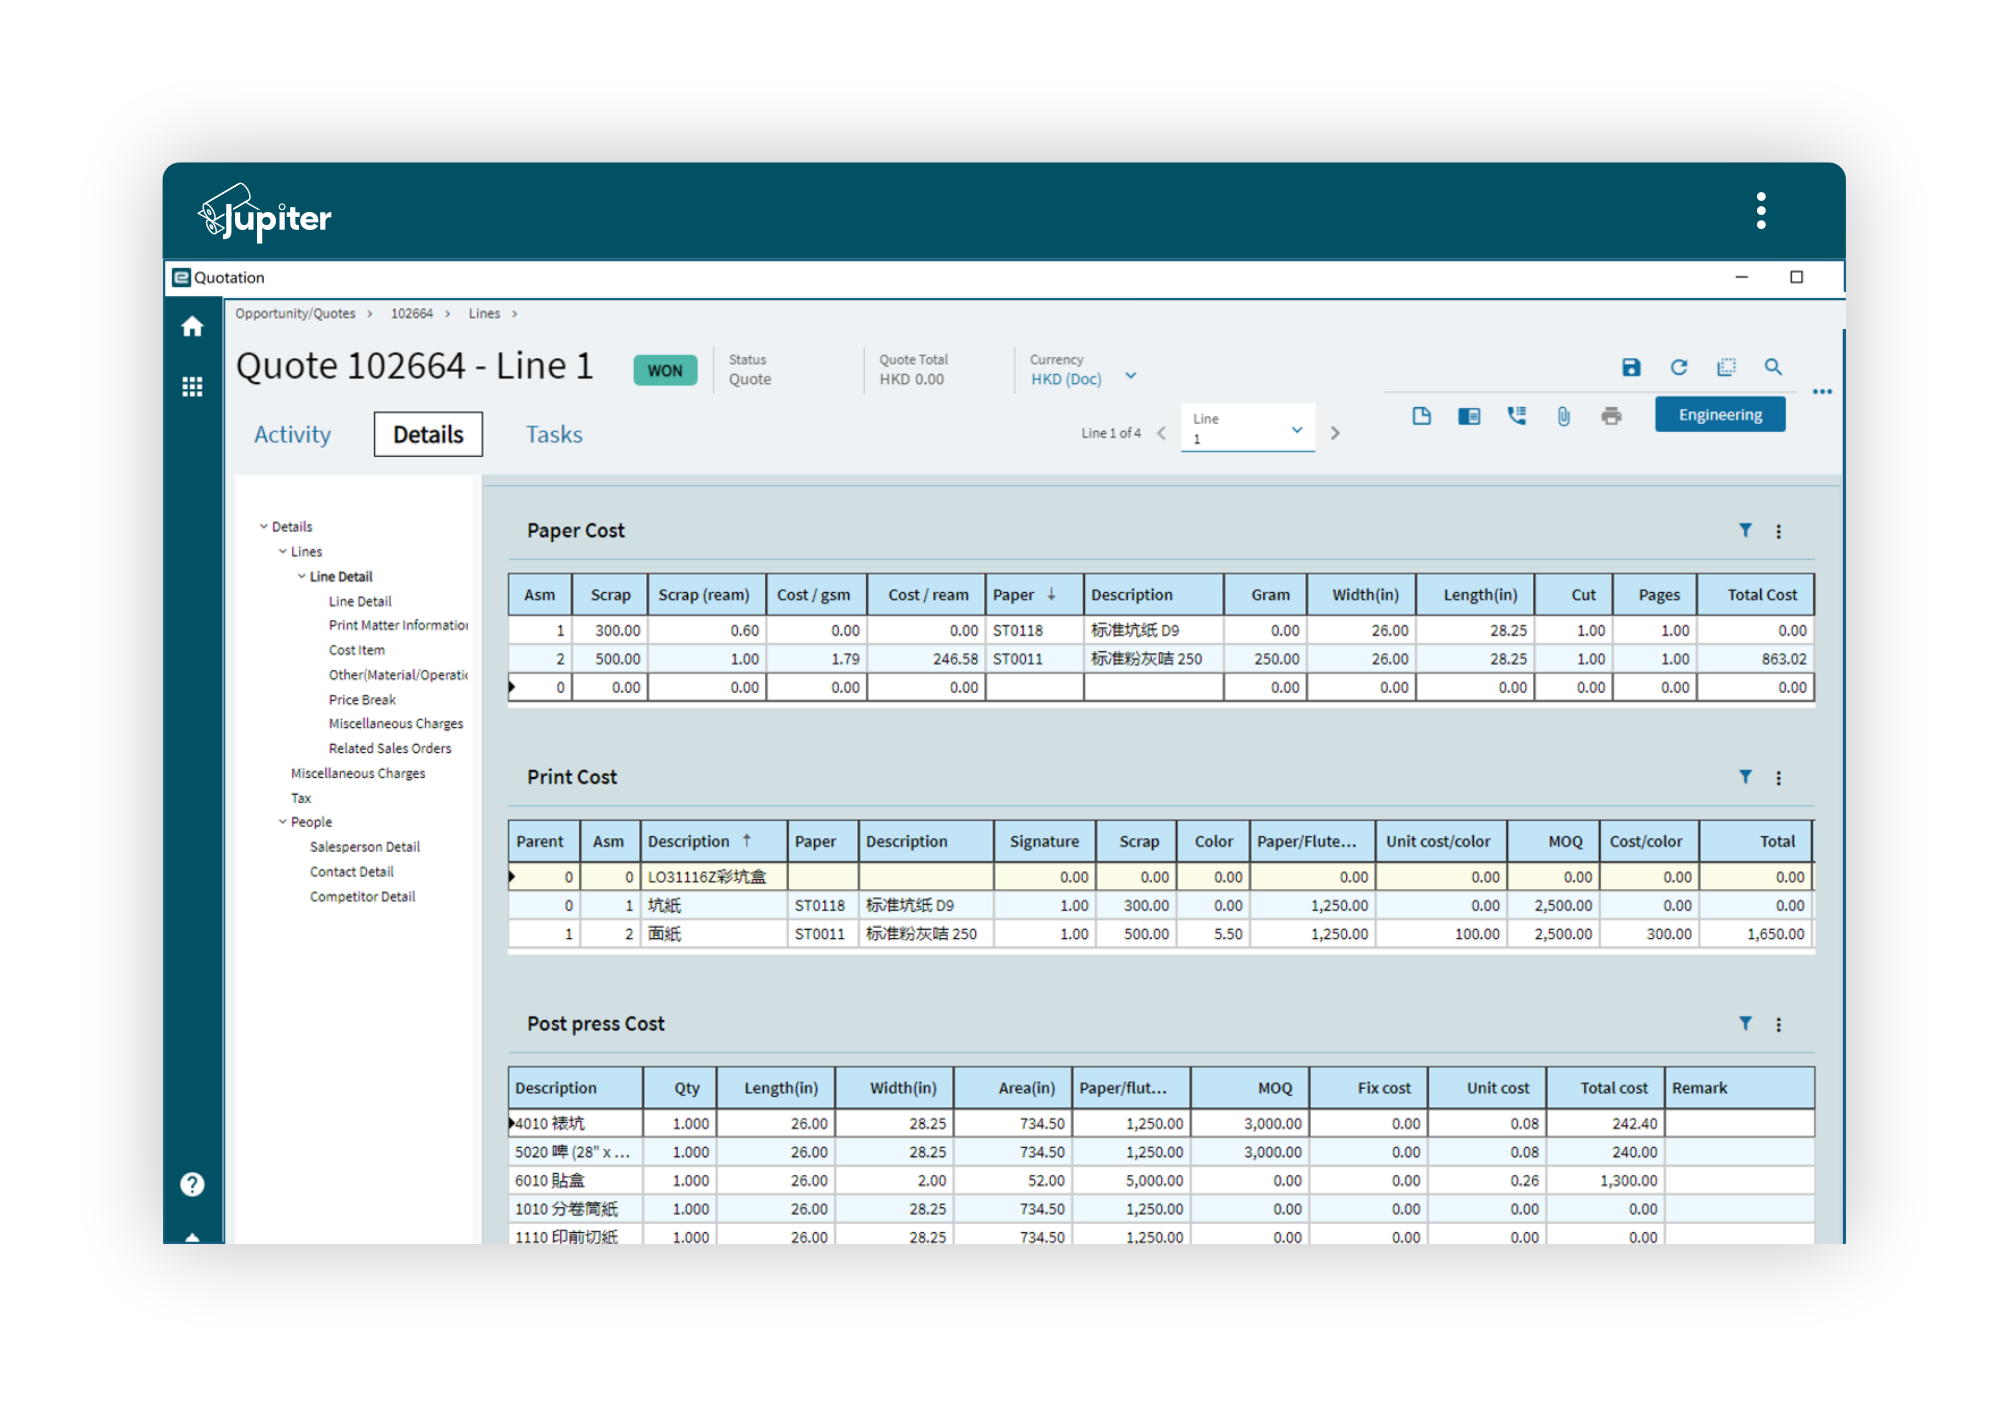Attach a file using the paperclip icon

[1564, 416]
